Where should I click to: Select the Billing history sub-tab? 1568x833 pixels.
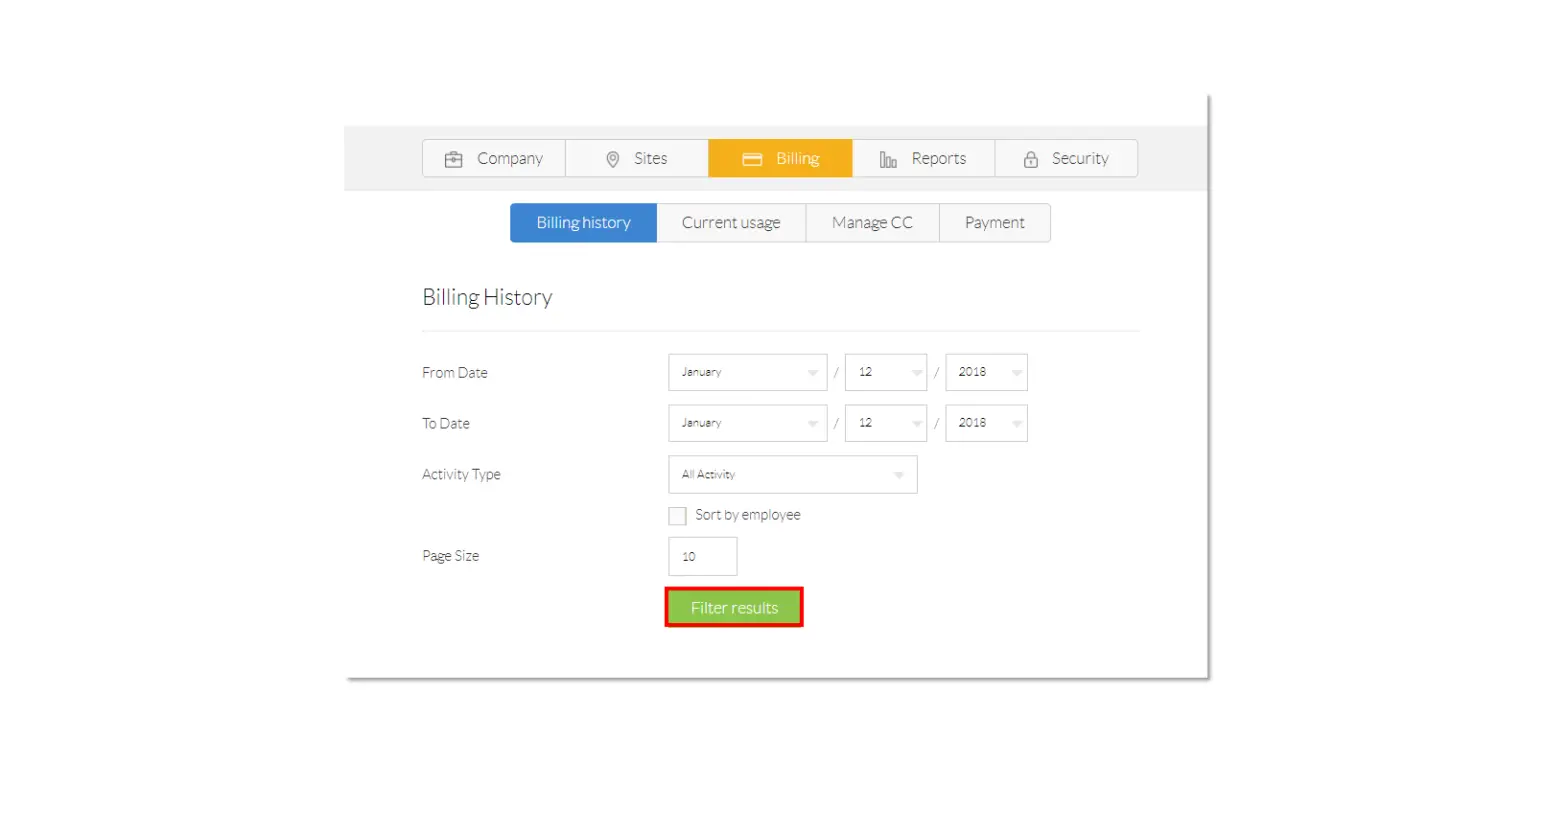(x=583, y=223)
